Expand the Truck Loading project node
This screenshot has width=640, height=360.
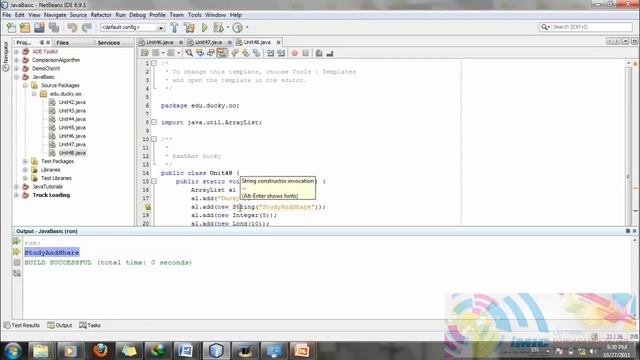coord(16,195)
